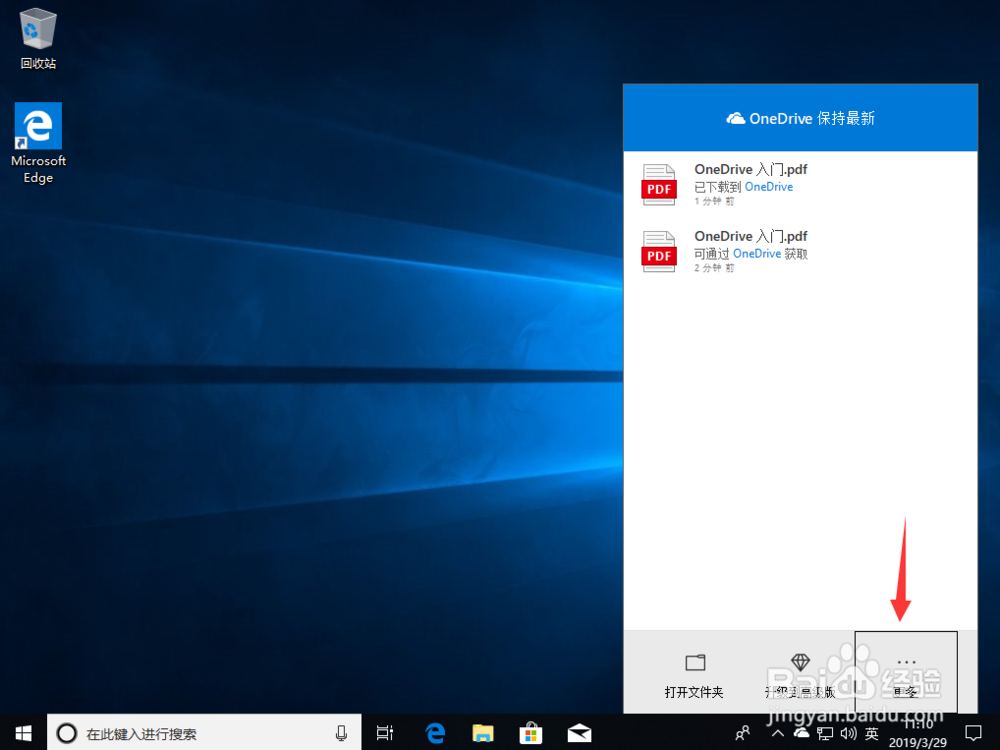
Task: Open the downloaded 'OneDrive 入门.pdf' title text
Action: pyautogui.click(x=751, y=170)
